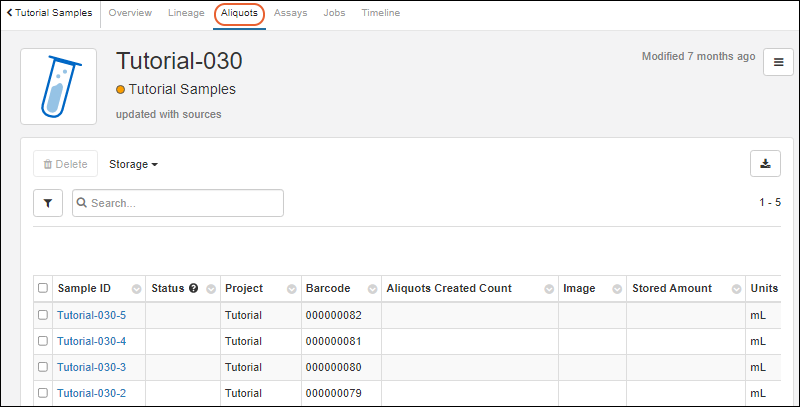This screenshot has width=800, height=407.
Task: Click the Tutorial-030 test tube sample icon
Action: pos(59,86)
